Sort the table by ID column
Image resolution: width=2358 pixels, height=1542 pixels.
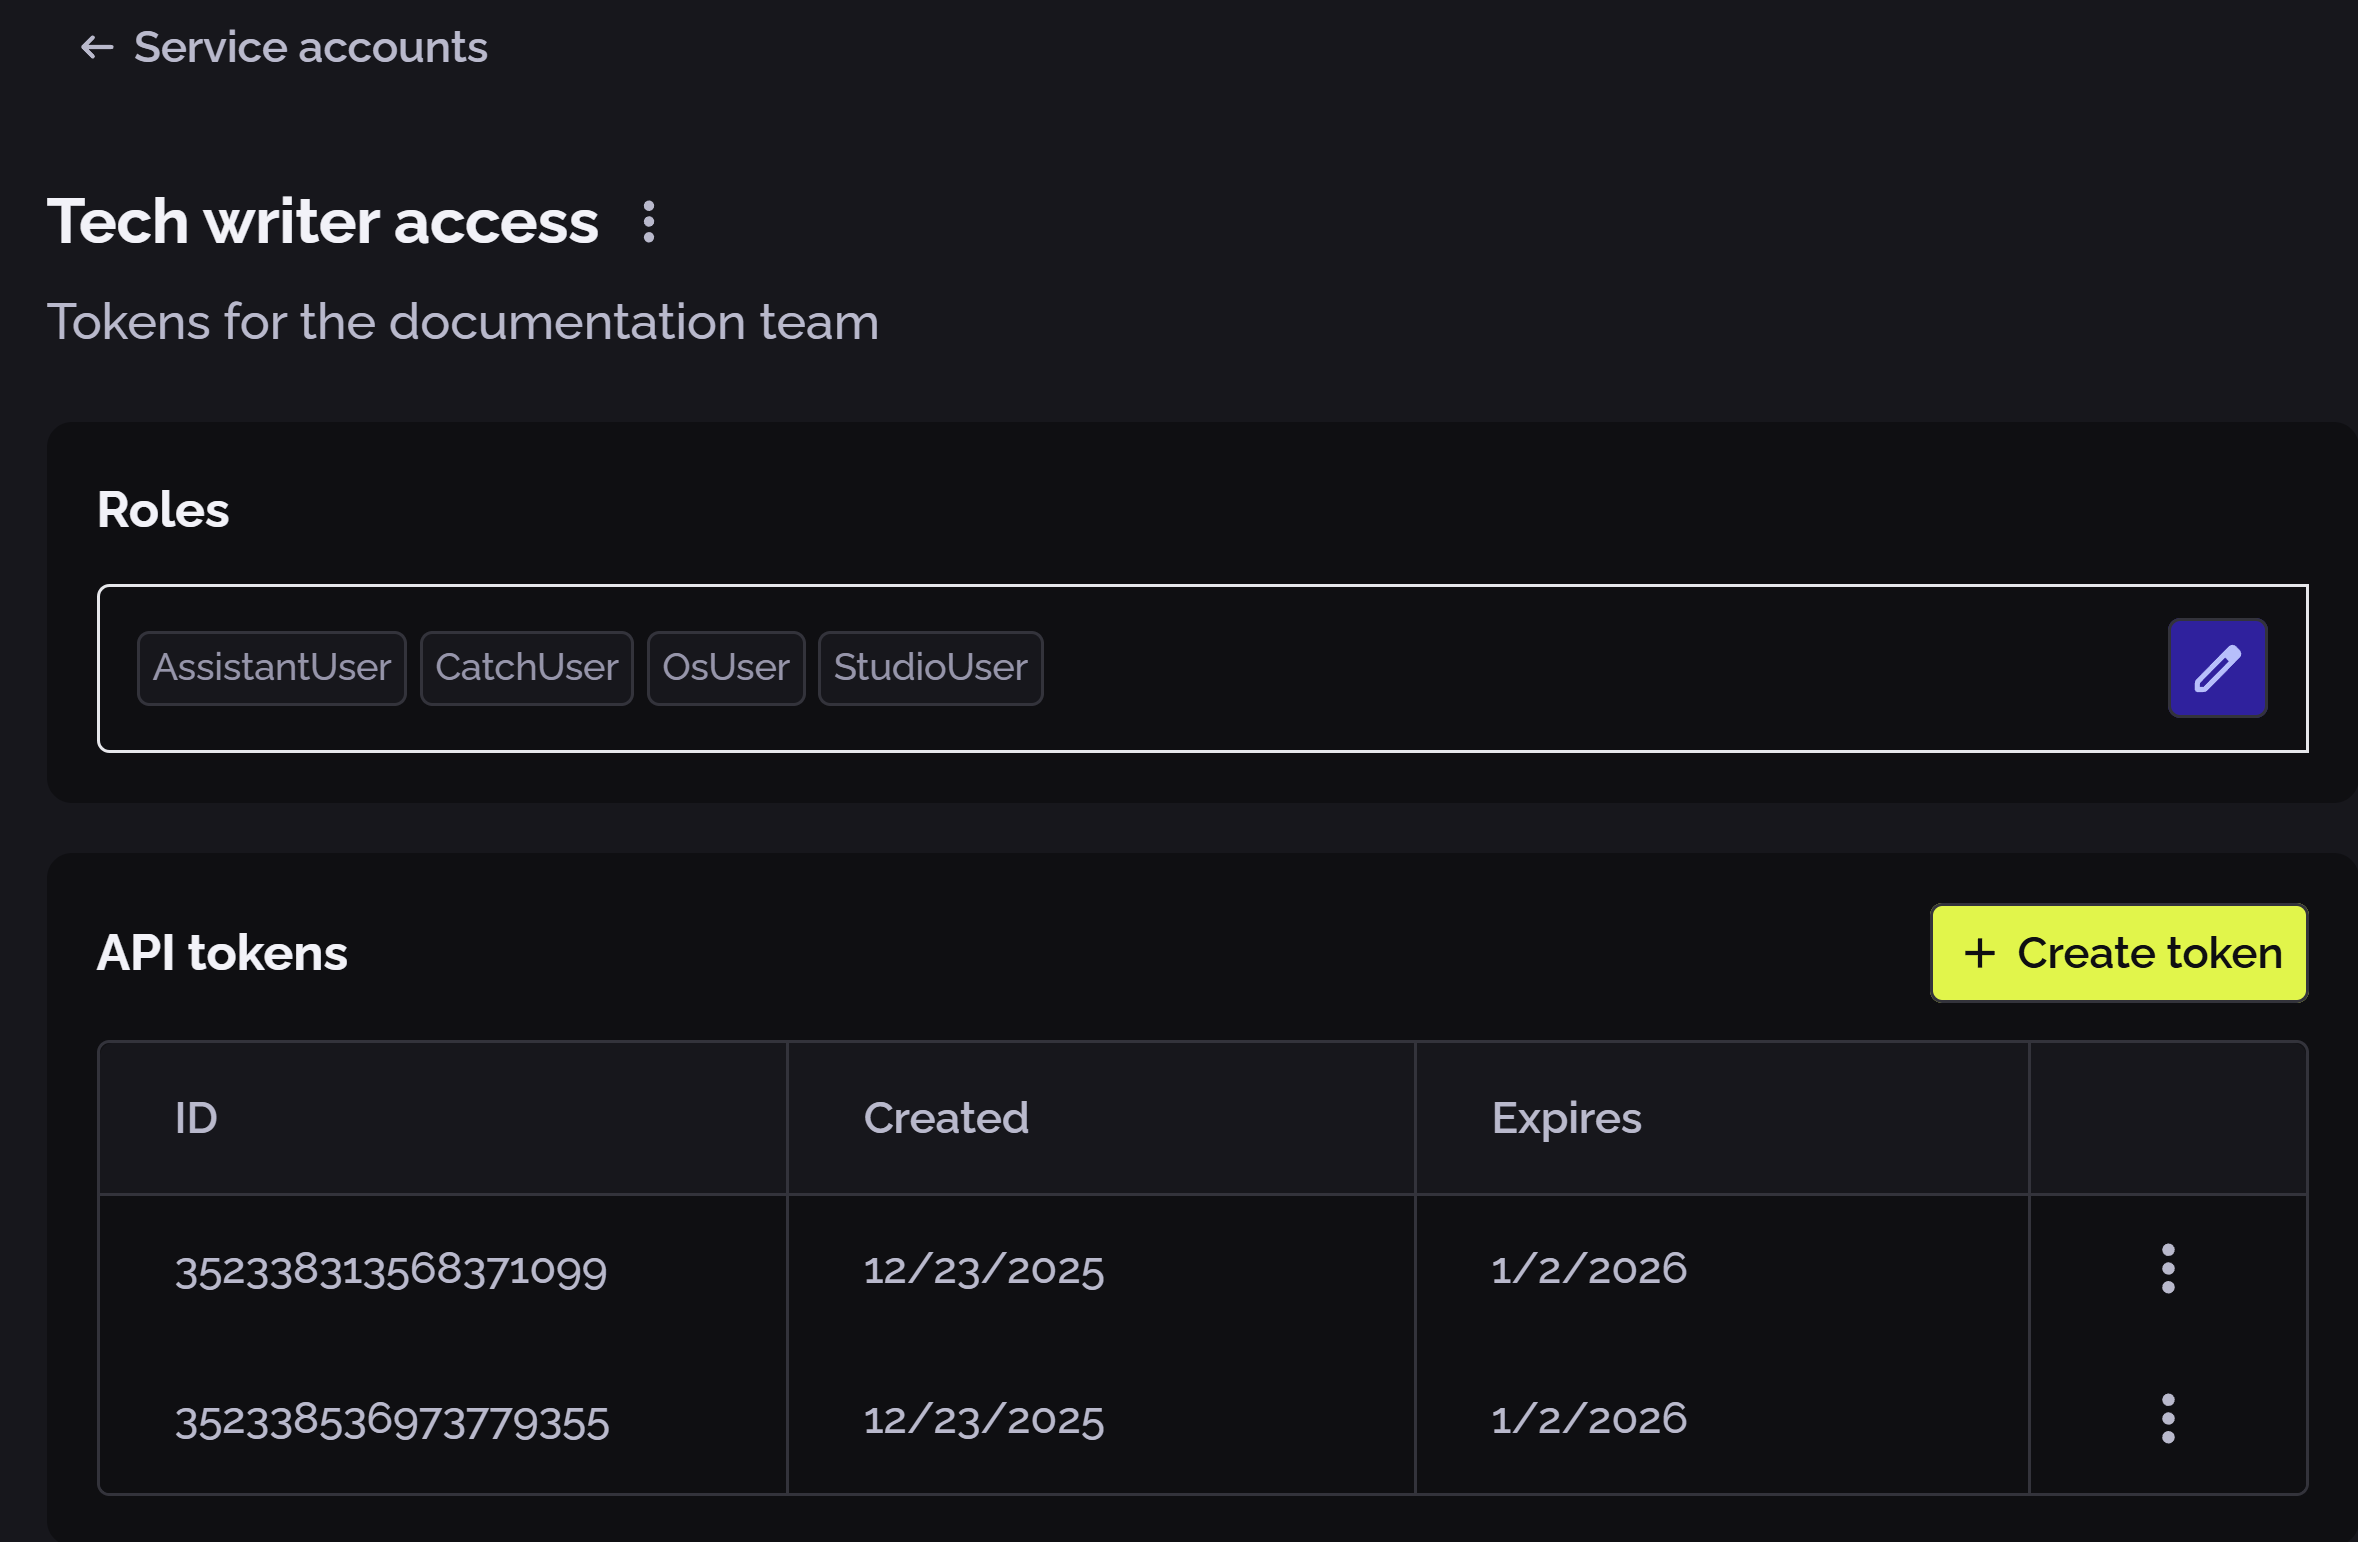pos(196,1117)
